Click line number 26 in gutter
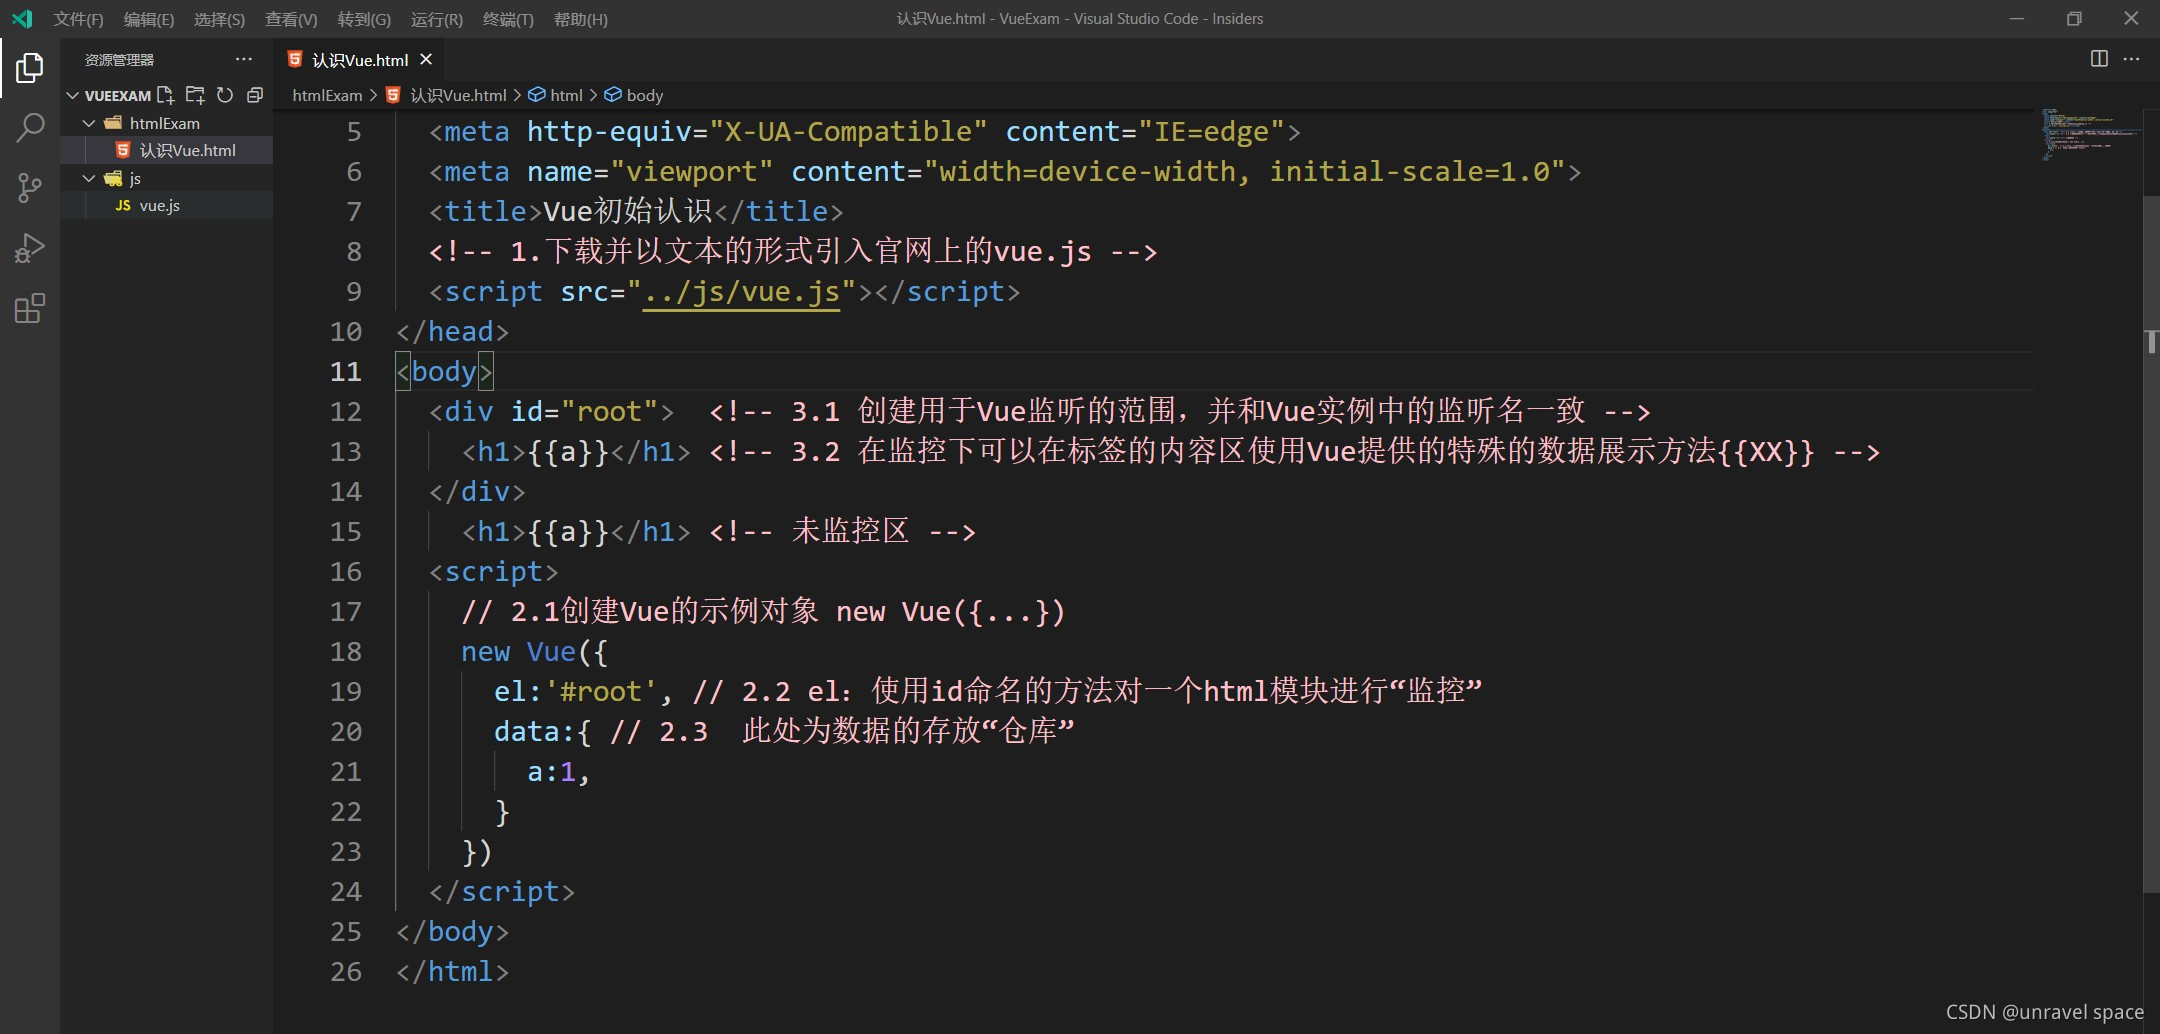 pyautogui.click(x=345, y=972)
